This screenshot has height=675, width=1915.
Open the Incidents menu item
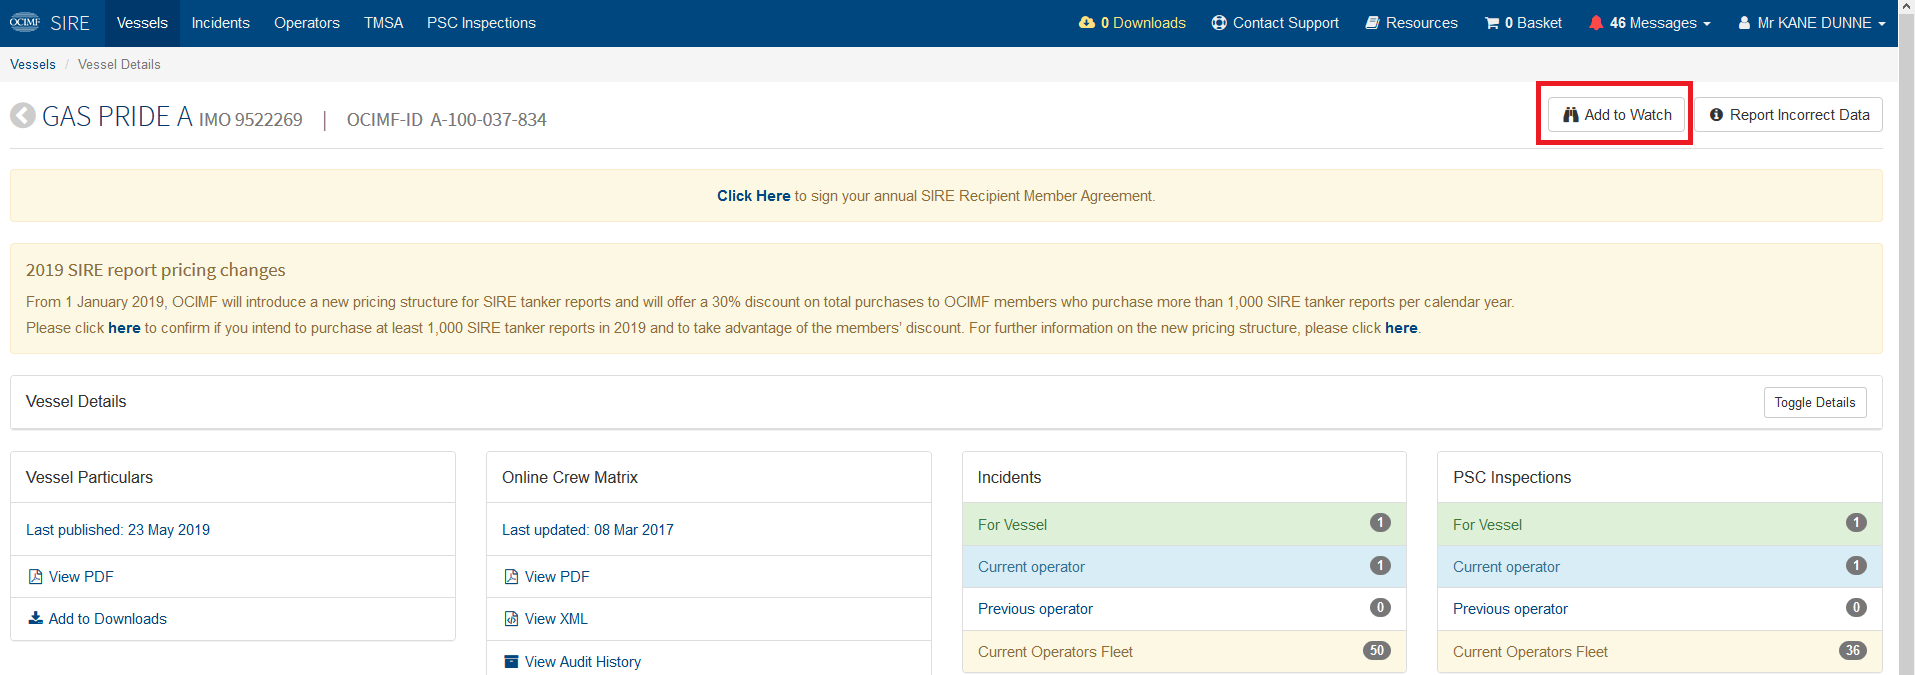coord(221,23)
